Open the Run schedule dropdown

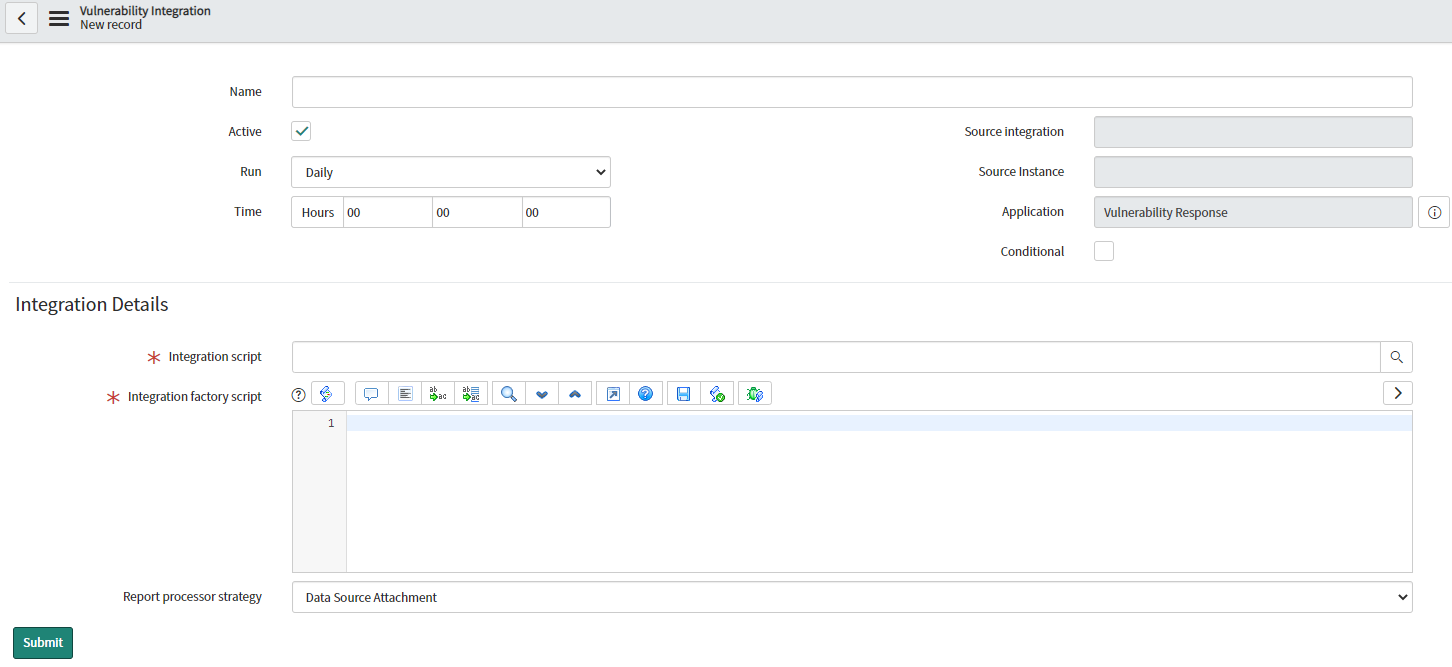click(x=450, y=171)
